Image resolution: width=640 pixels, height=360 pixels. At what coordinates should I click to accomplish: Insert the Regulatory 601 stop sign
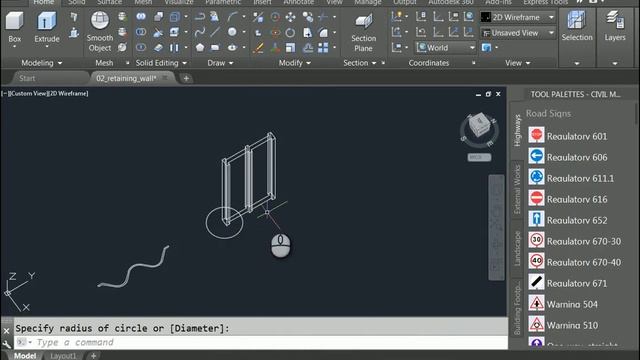pos(568,136)
